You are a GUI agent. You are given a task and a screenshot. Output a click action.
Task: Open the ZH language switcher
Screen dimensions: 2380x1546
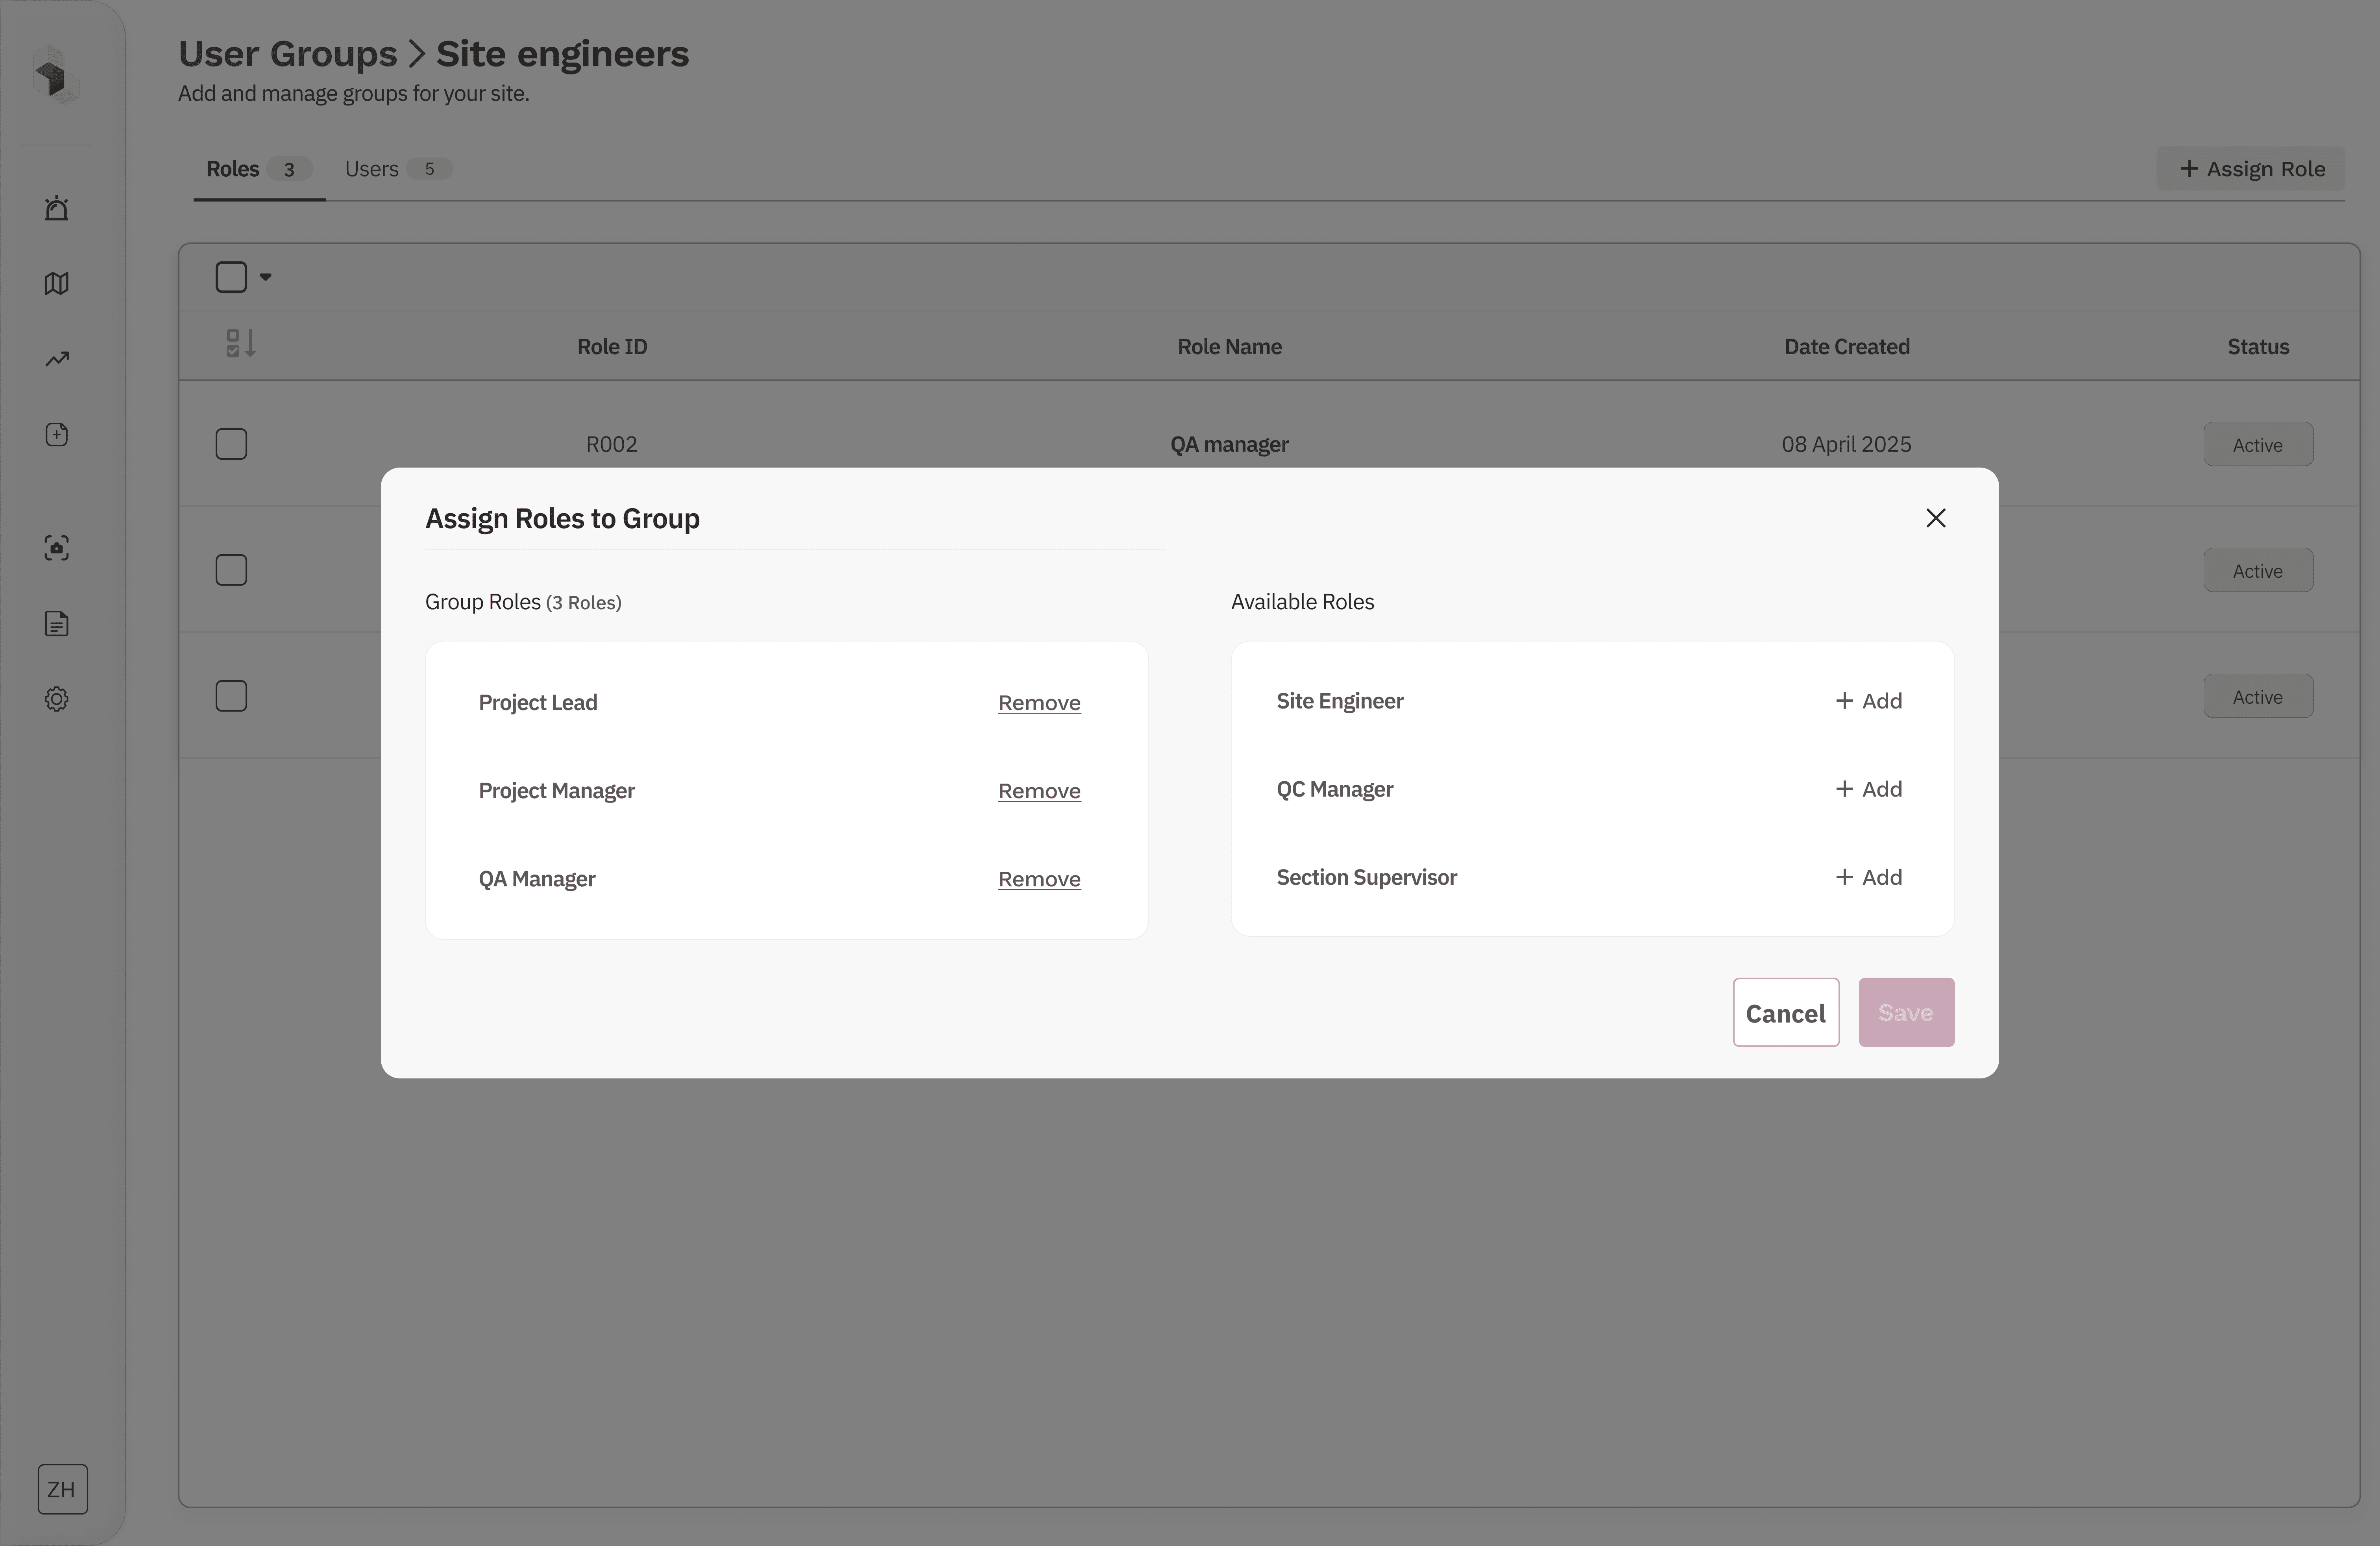click(x=62, y=1489)
